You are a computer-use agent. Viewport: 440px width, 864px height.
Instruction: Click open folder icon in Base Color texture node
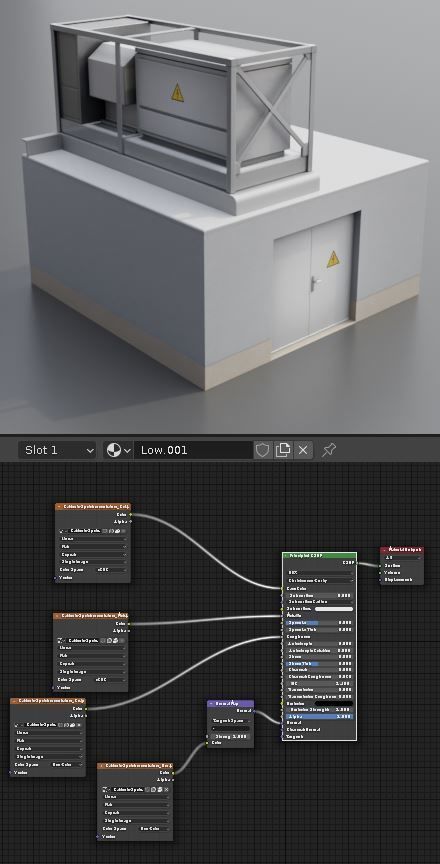(117, 531)
